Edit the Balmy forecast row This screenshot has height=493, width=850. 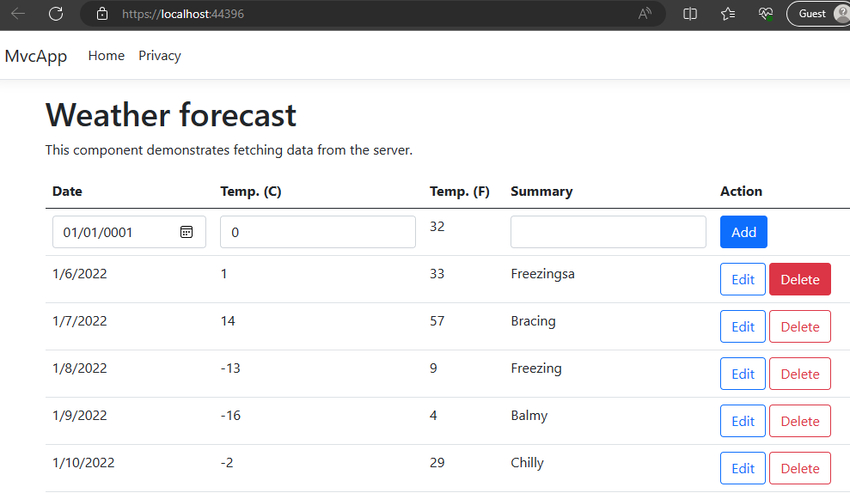click(x=743, y=421)
